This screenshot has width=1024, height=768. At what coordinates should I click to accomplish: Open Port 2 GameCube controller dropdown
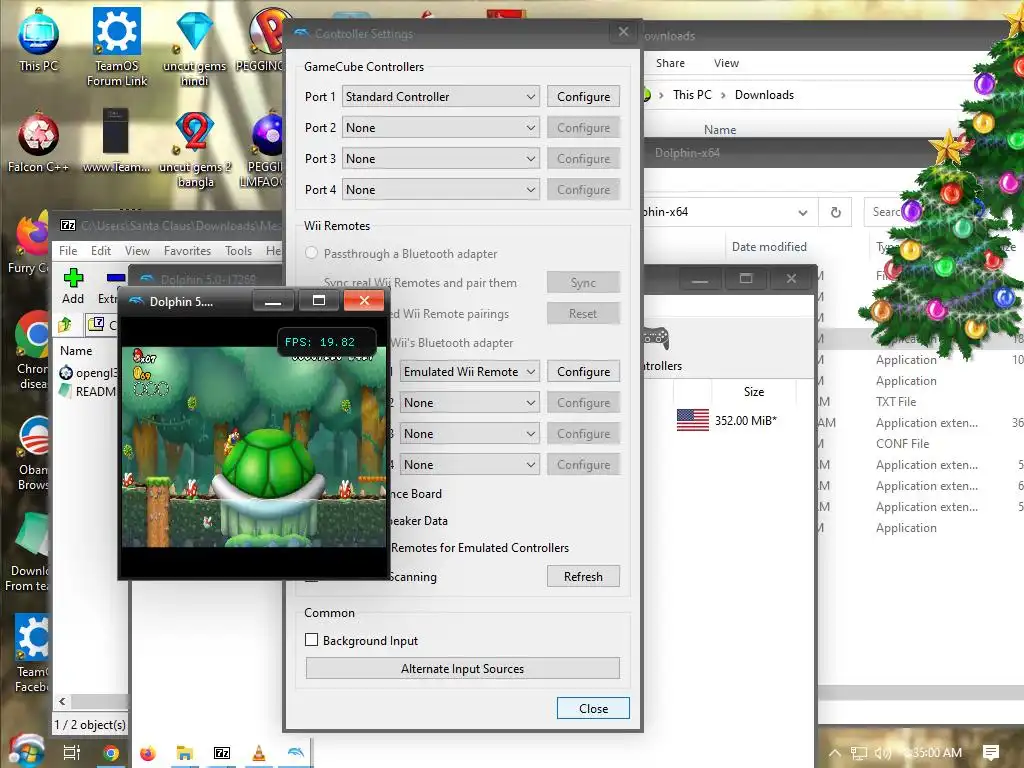coord(441,127)
